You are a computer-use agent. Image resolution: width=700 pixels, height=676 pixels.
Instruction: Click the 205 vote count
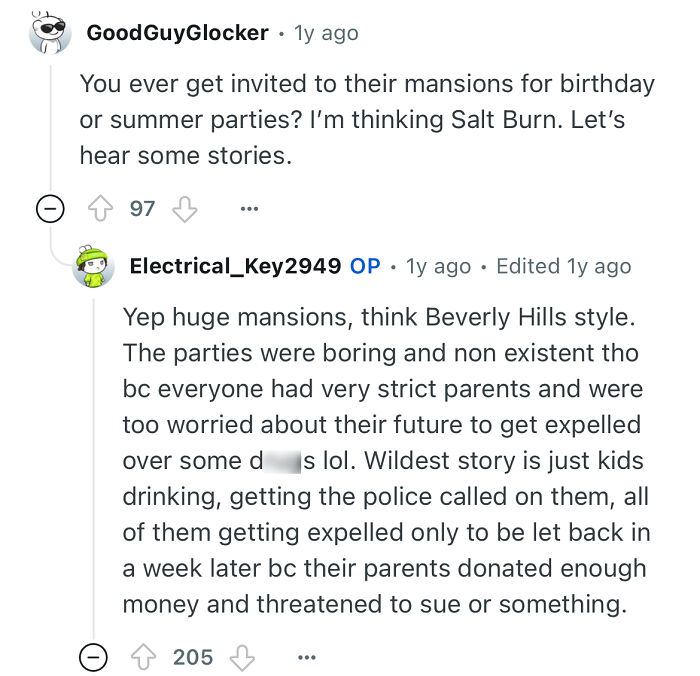tap(193, 656)
